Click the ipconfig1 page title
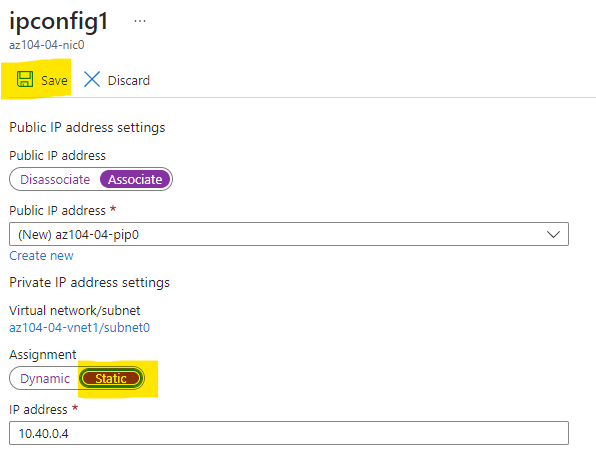 pos(59,21)
